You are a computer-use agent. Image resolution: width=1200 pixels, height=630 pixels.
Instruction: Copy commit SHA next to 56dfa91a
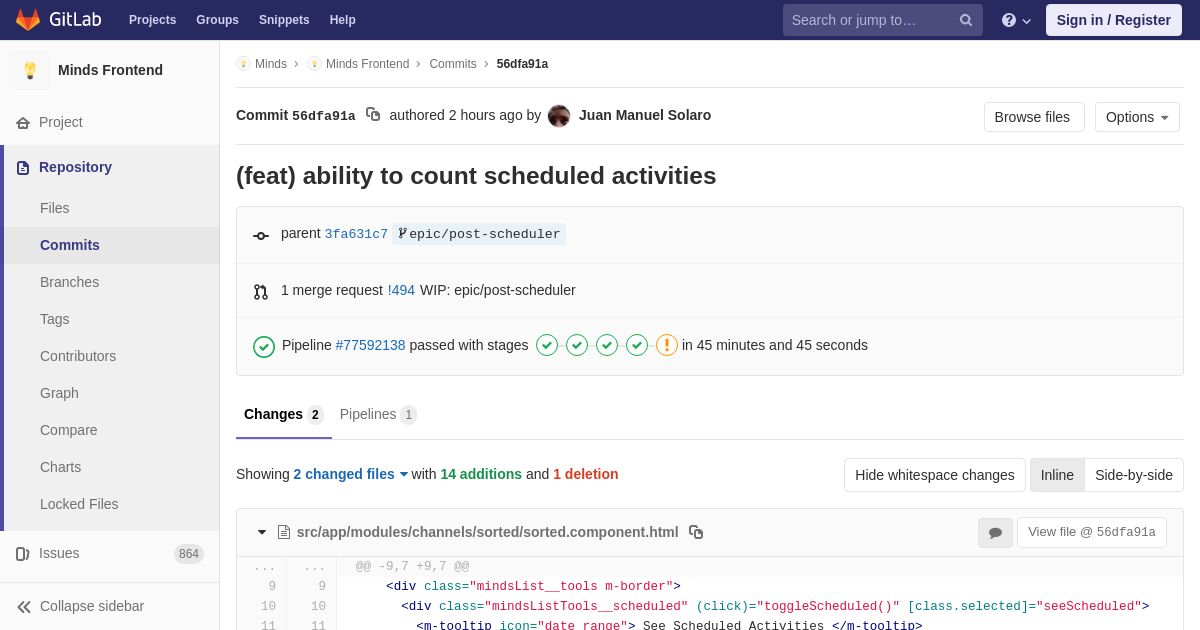click(373, 115)
